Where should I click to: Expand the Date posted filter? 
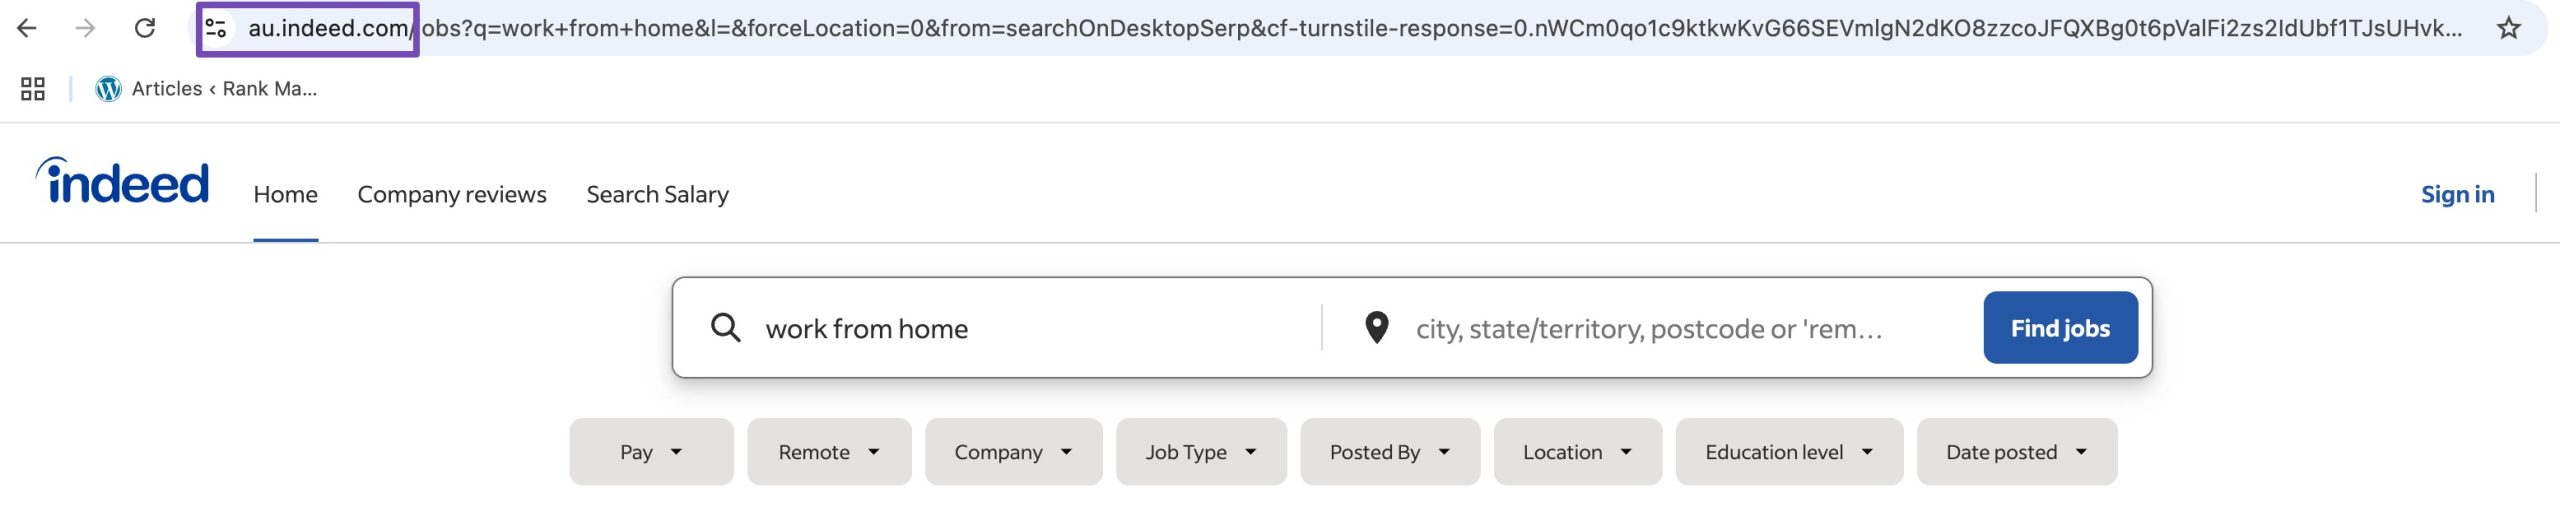2016,452
